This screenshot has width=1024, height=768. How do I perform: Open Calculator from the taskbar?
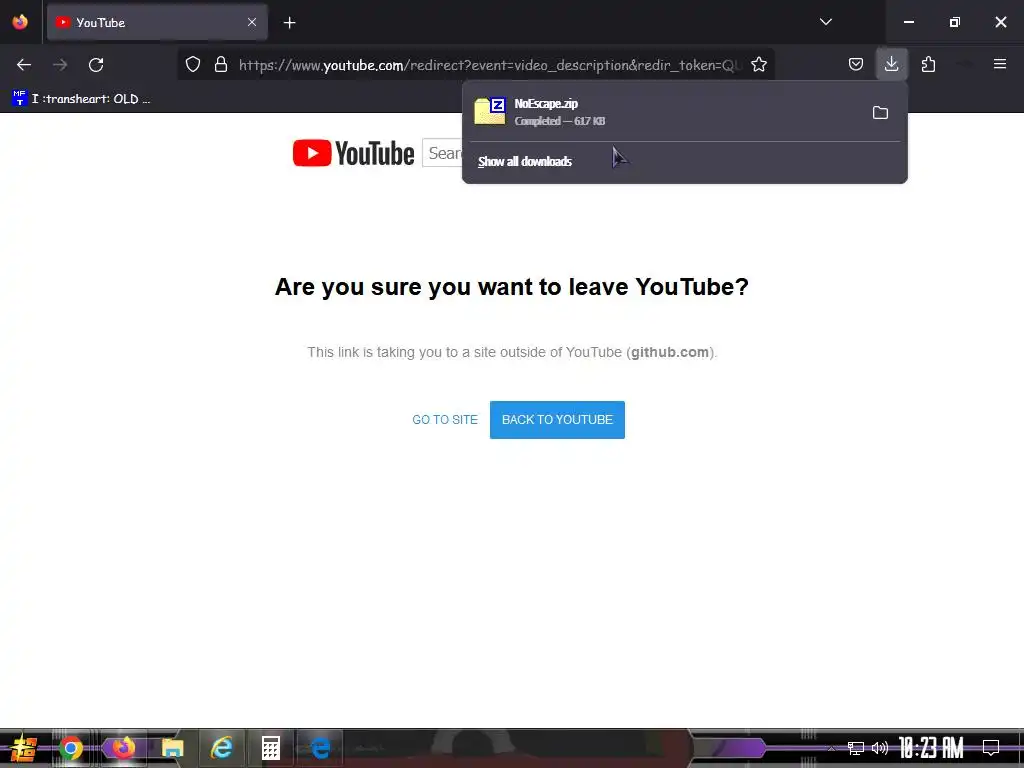tap(270, 748)
